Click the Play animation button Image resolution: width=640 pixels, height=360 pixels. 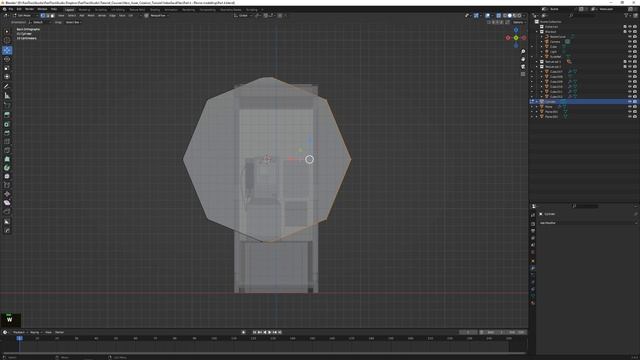point(270,332)
